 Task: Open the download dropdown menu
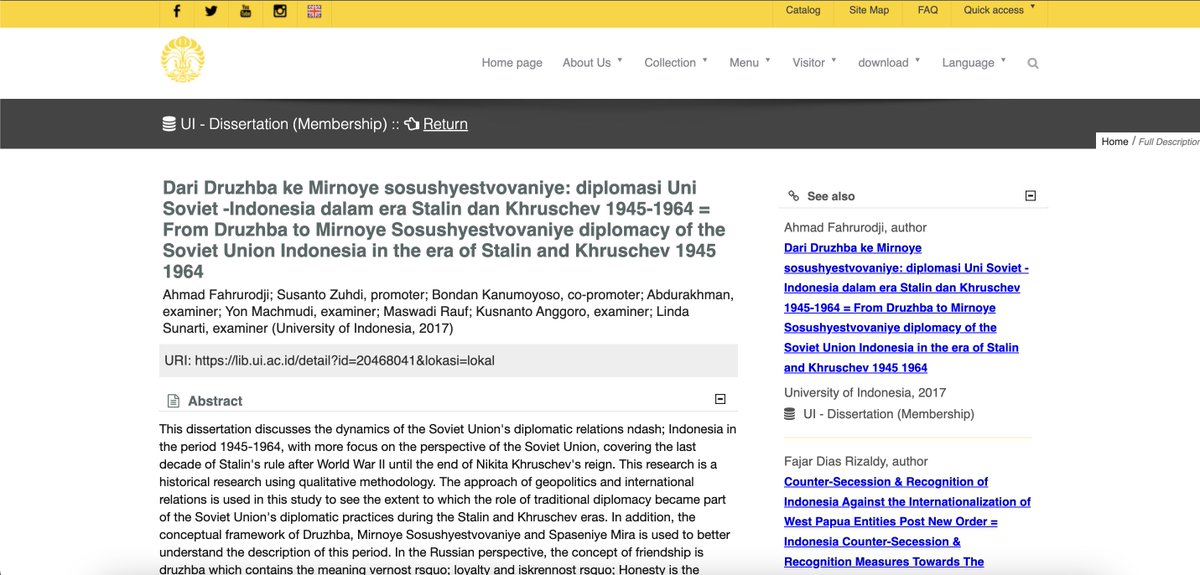point(889,62)
